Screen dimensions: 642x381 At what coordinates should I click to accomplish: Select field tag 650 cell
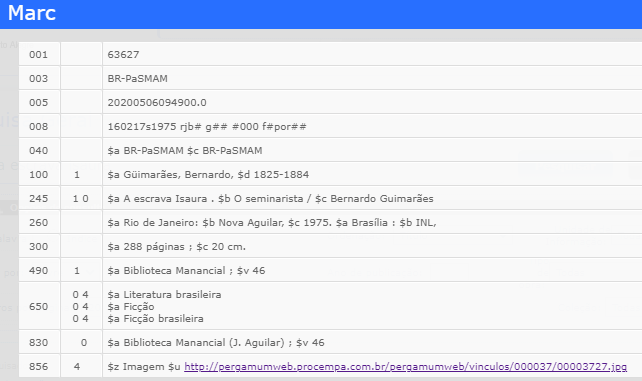tap(38, 307)
